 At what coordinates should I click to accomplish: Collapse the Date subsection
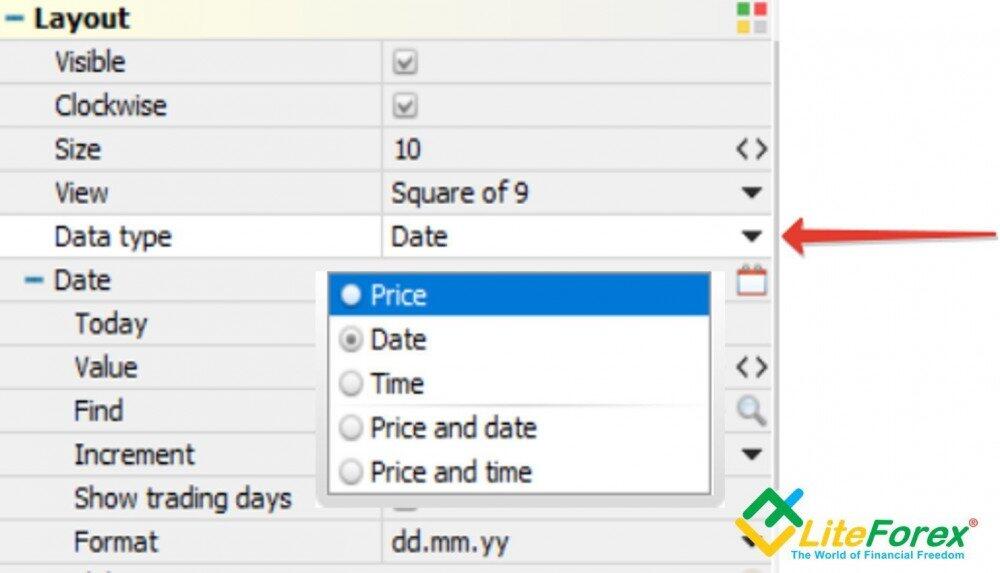[x=34, y=281]
